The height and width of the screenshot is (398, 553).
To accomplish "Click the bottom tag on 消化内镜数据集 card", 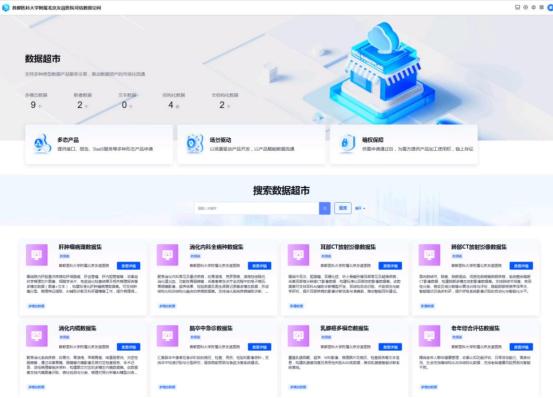I will click(36, 387).
